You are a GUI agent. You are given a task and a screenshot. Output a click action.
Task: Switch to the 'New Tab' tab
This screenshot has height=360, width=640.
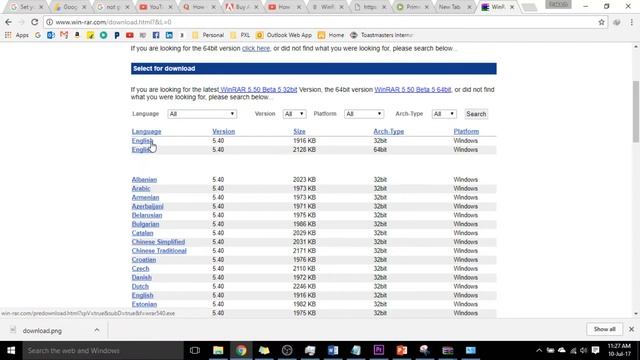(x=455, y=7)
